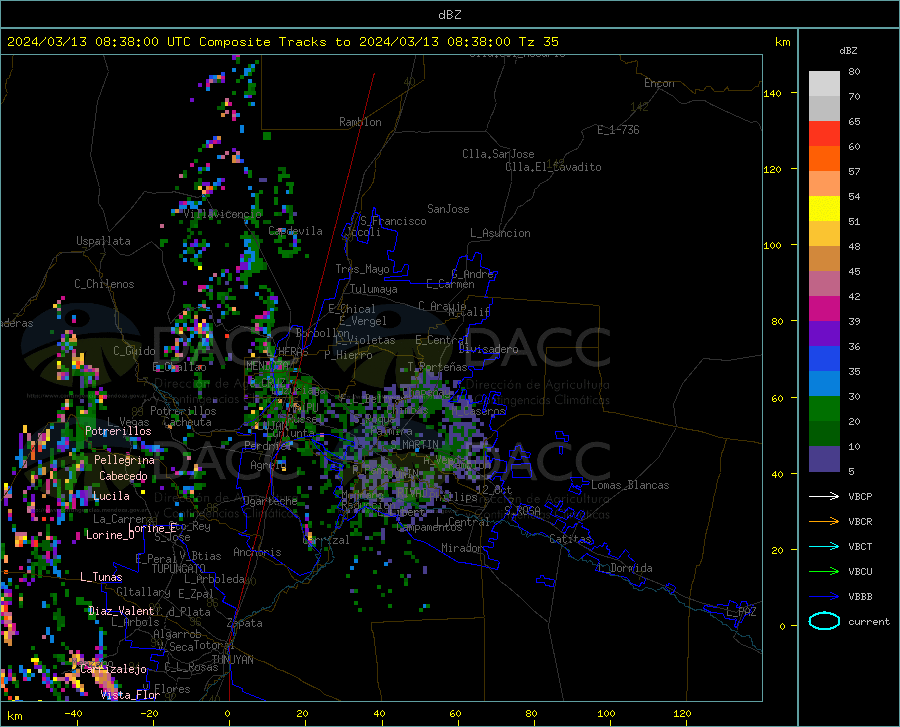This screenshot has width=900, height=727.
Task: Click the 'Catitas' map label
Action: [x=571, y=539]
